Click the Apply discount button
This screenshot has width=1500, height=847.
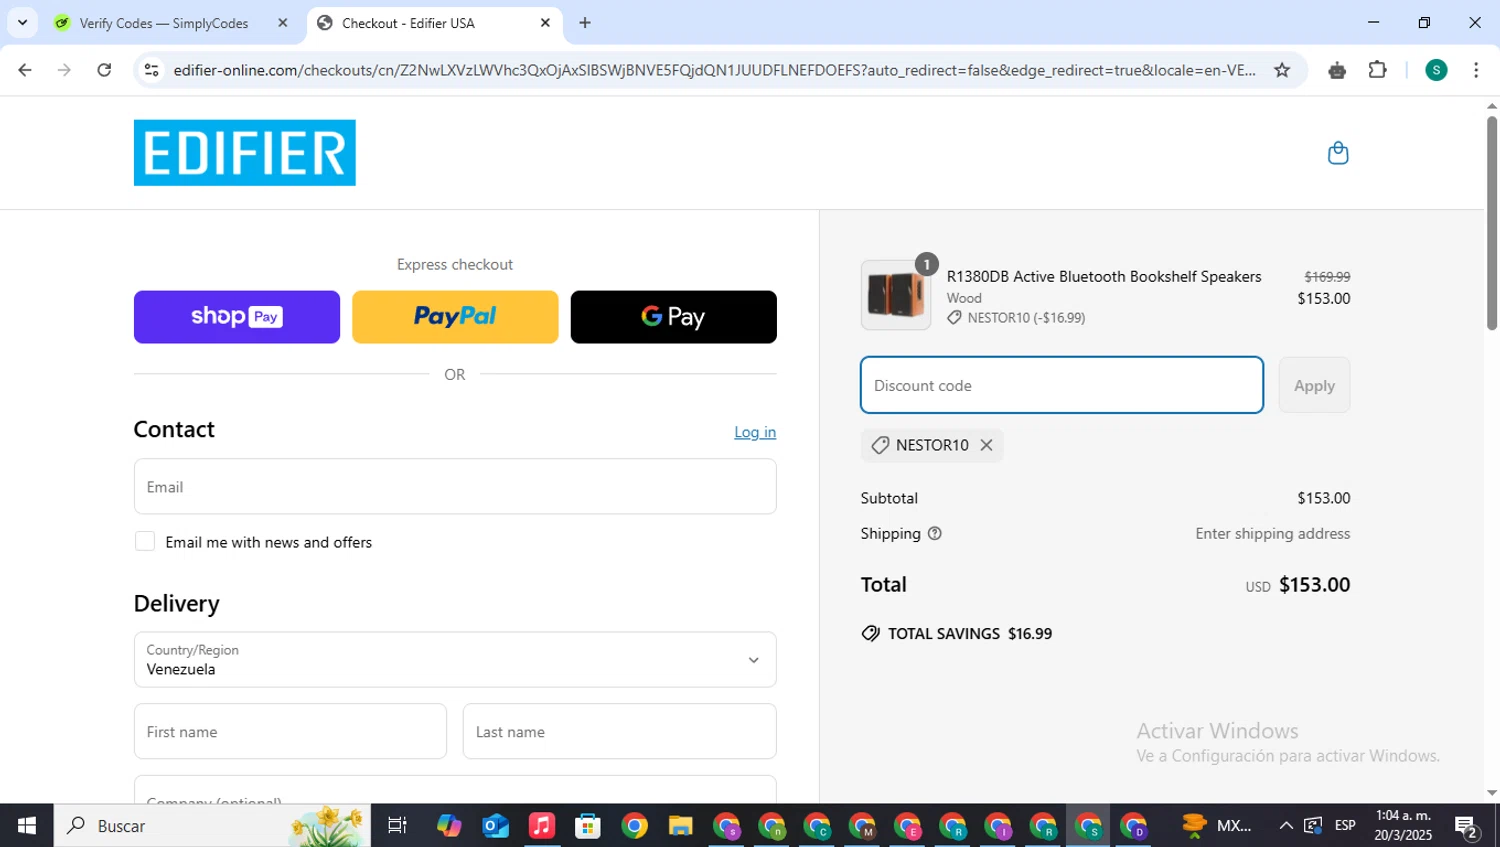tap(1315, 385)
